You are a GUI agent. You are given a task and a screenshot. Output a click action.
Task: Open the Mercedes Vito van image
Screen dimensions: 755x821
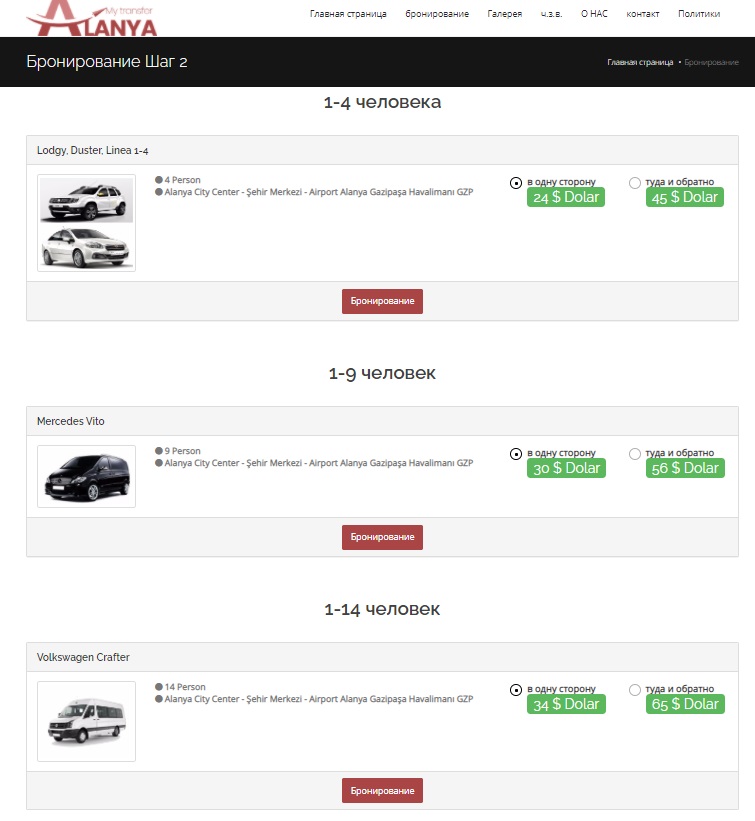(x=86, y=476)
